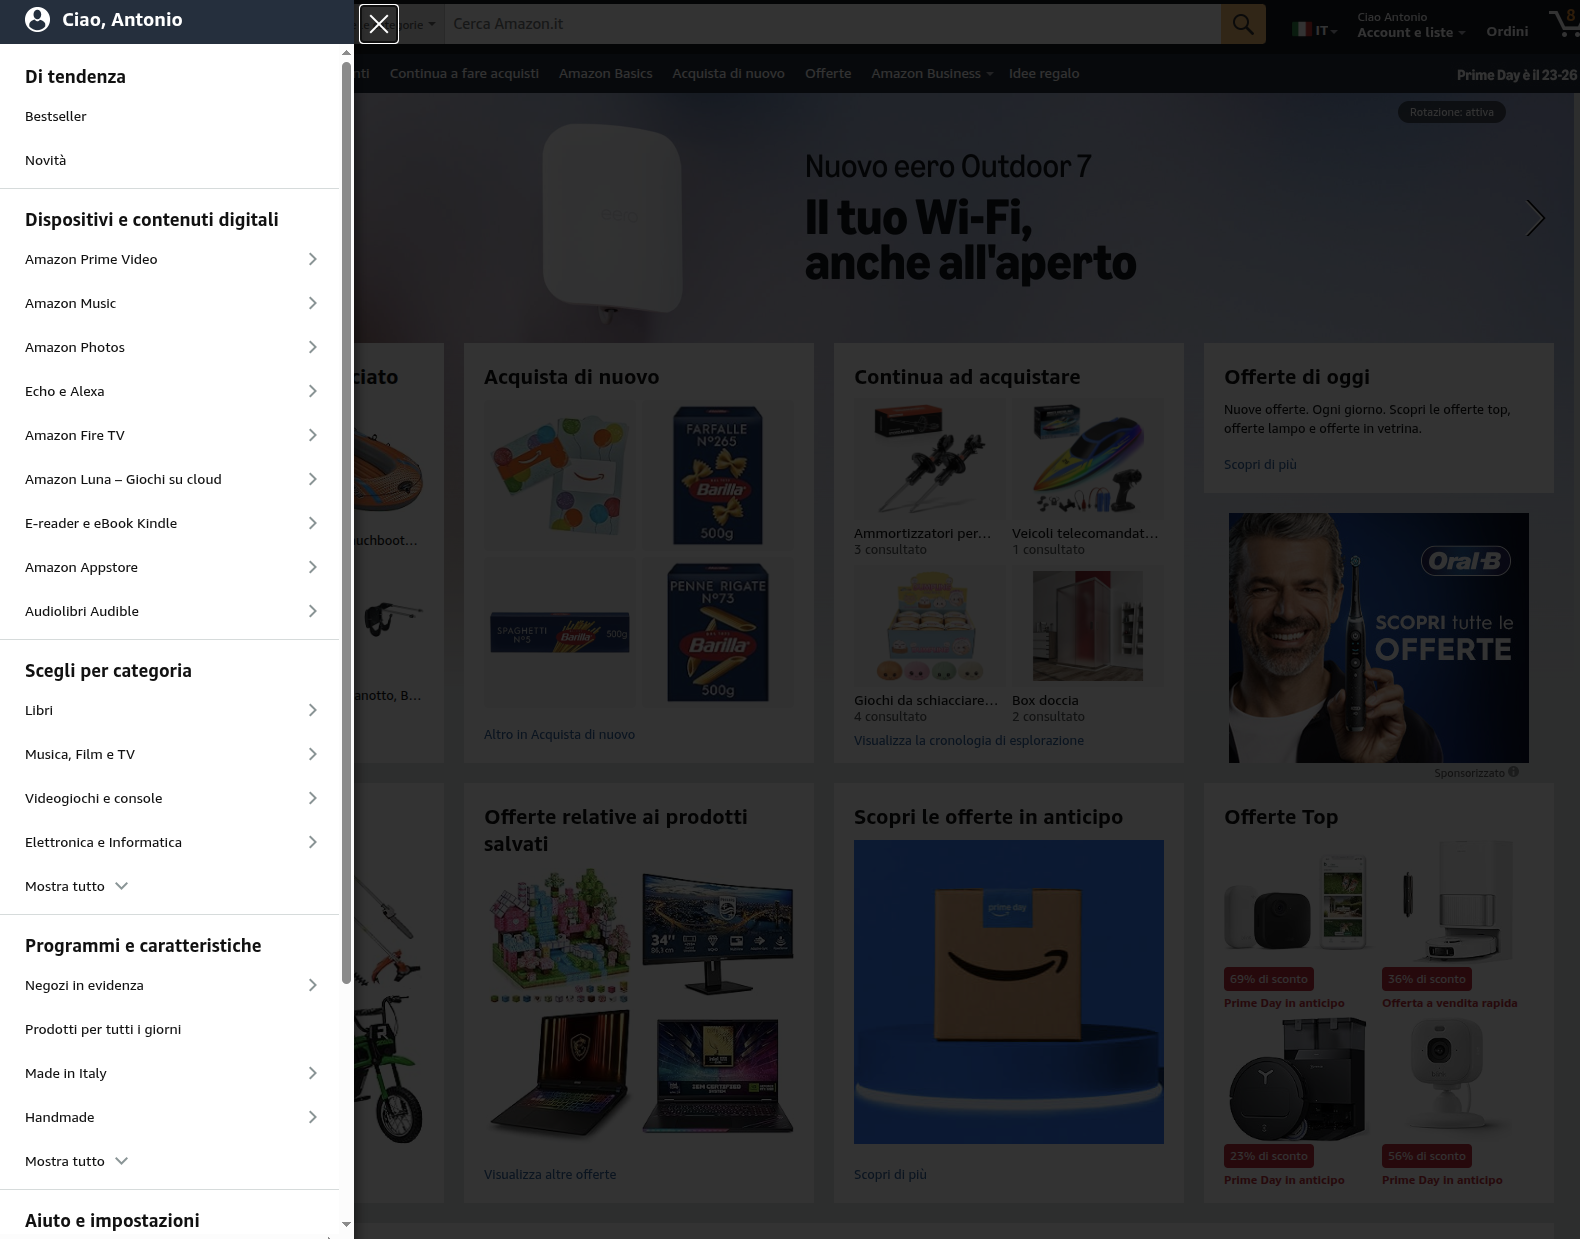This screenshot has height=1239, width=1580.
Task: Expand the Amazon Music chevron
Action: point(312,303)
